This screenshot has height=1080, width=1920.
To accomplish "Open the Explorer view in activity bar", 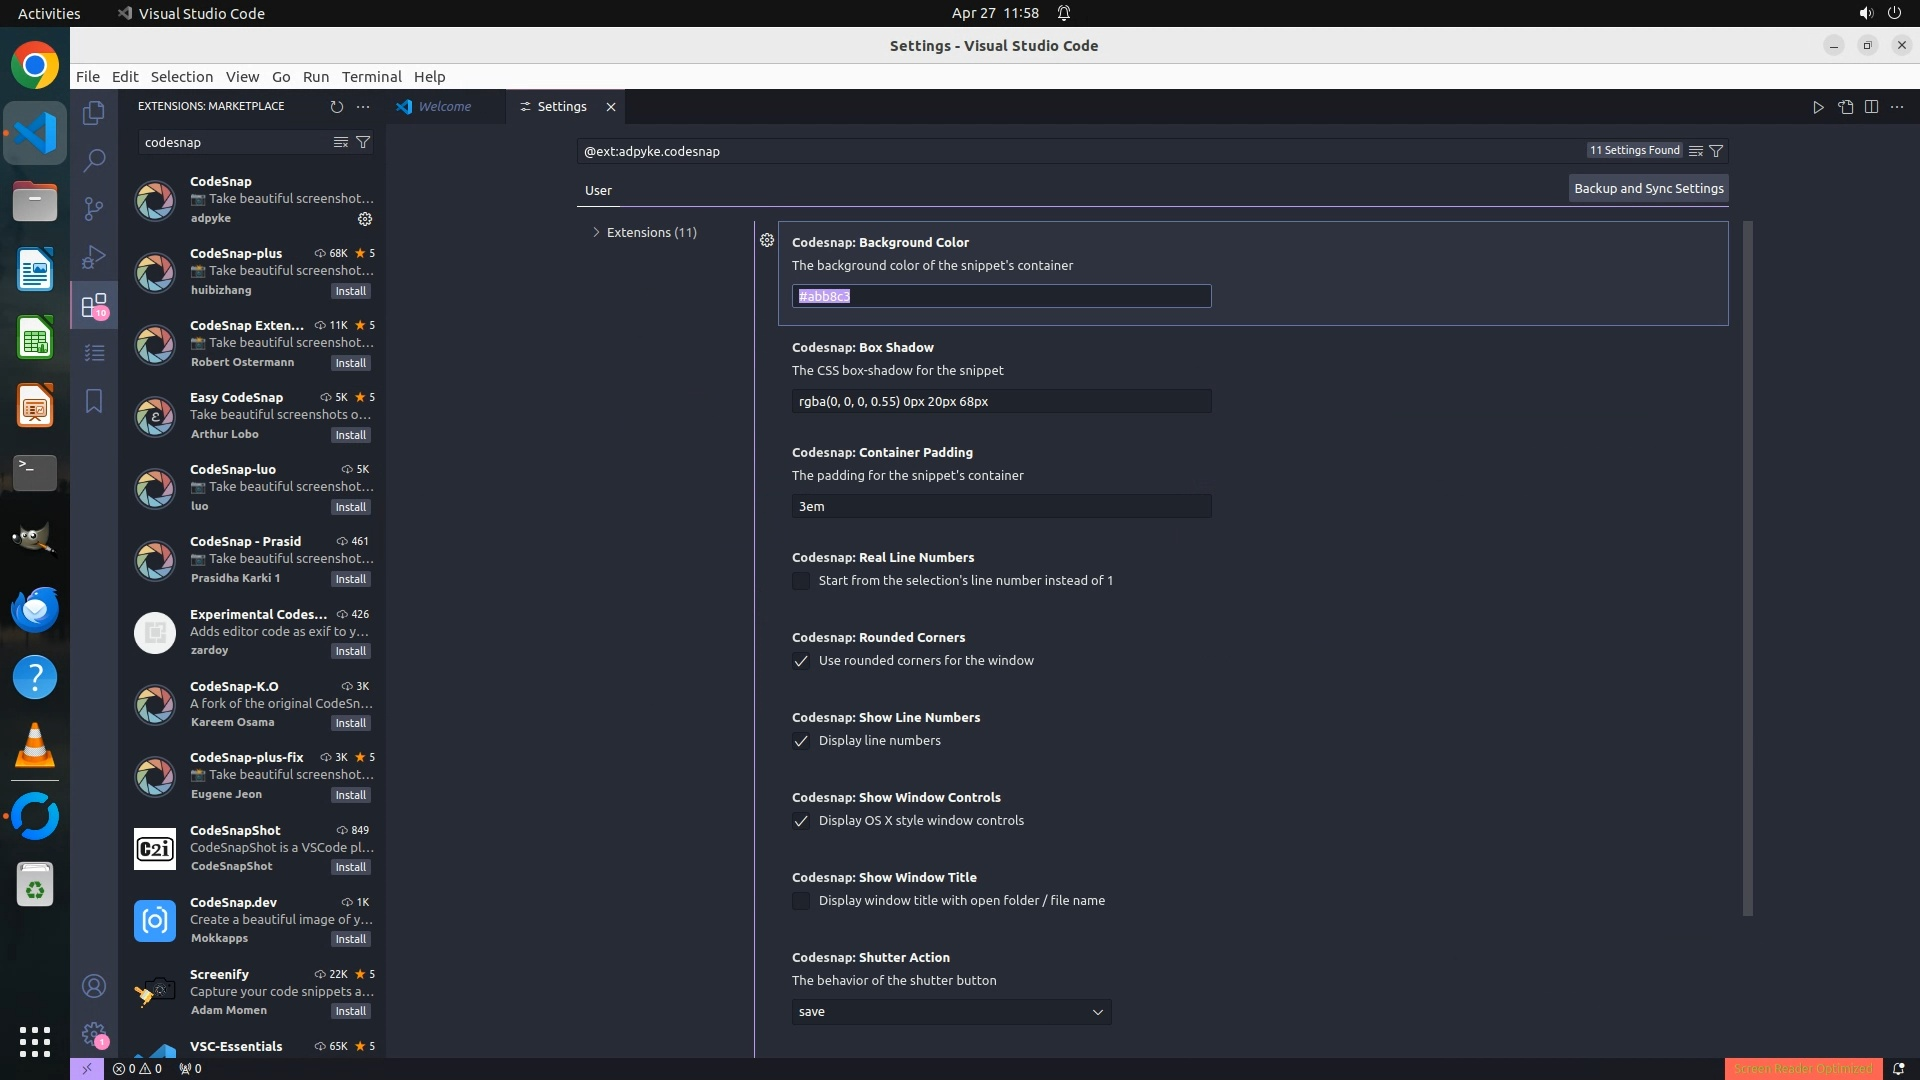I will click(x=94, y=113).
